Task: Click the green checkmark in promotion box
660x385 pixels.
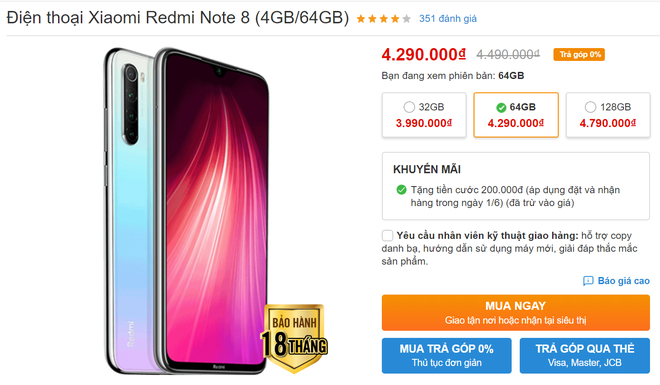Action: tap(401, 190)
